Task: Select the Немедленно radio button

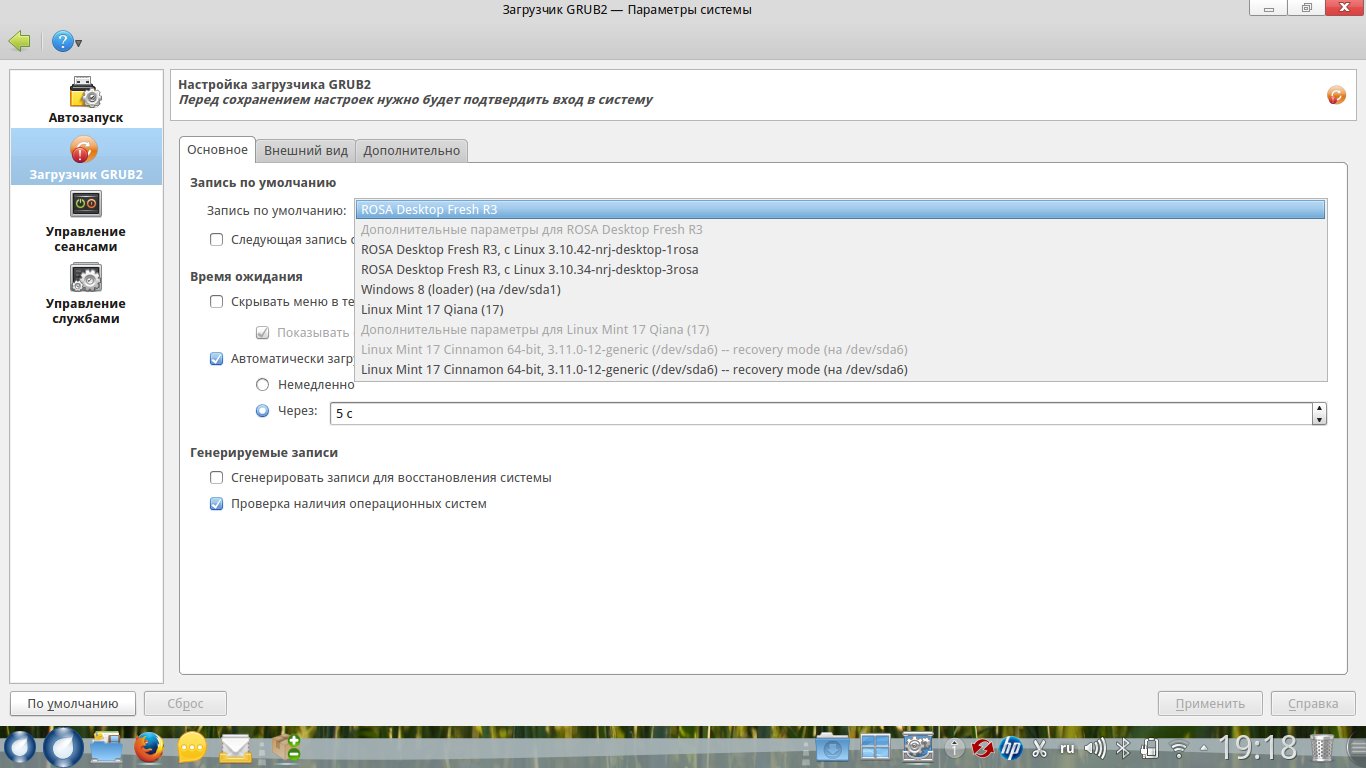Action: [263, 384]
